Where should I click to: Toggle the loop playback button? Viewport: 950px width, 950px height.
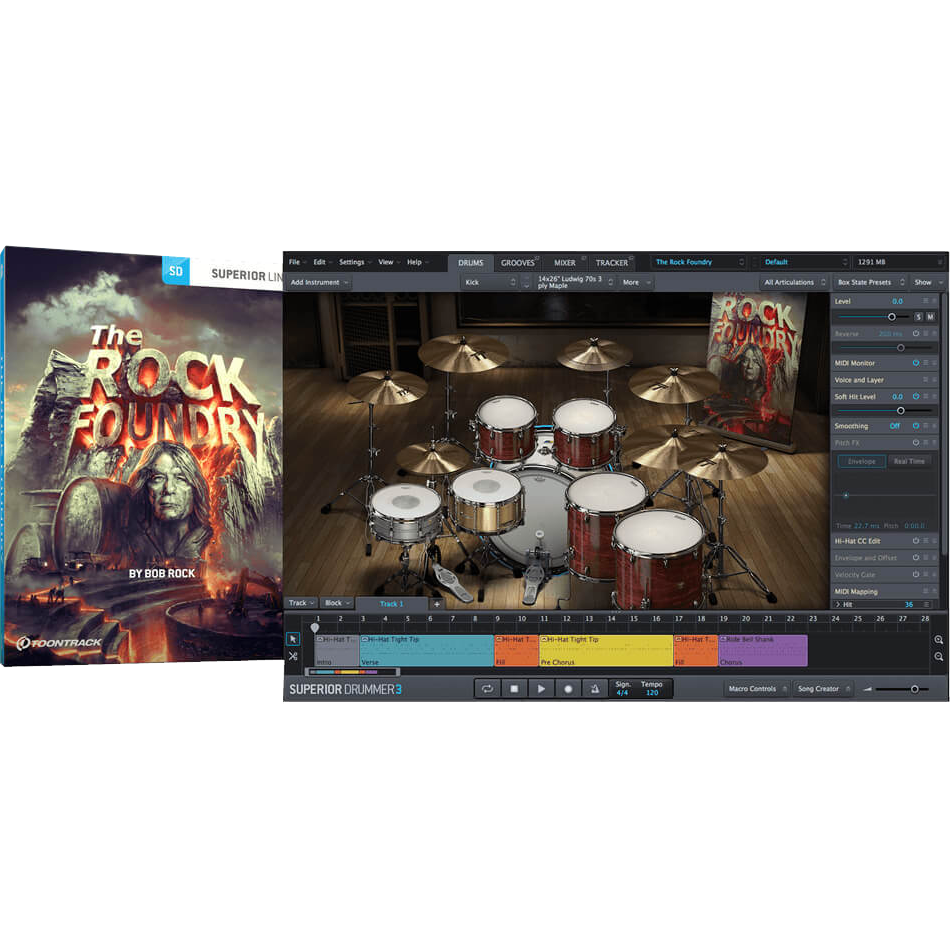pos(487,689)
